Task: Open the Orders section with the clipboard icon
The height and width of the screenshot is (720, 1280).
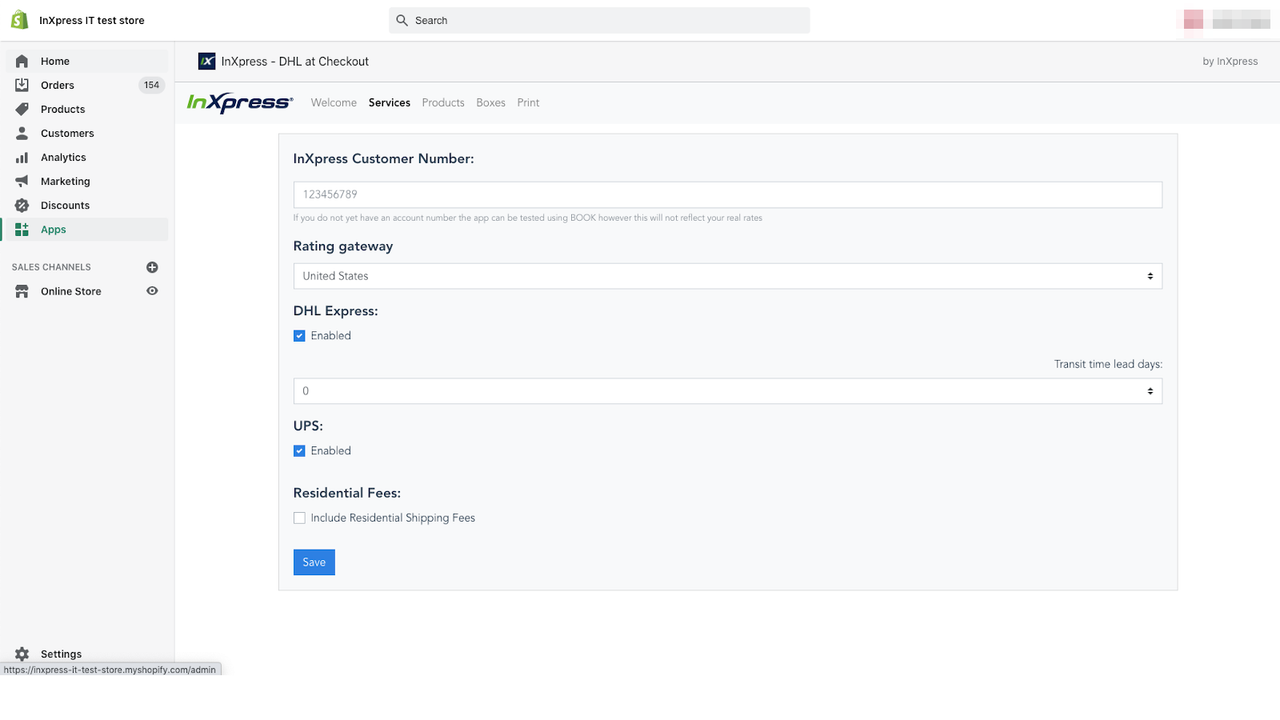Action: (x=22, y=85)
